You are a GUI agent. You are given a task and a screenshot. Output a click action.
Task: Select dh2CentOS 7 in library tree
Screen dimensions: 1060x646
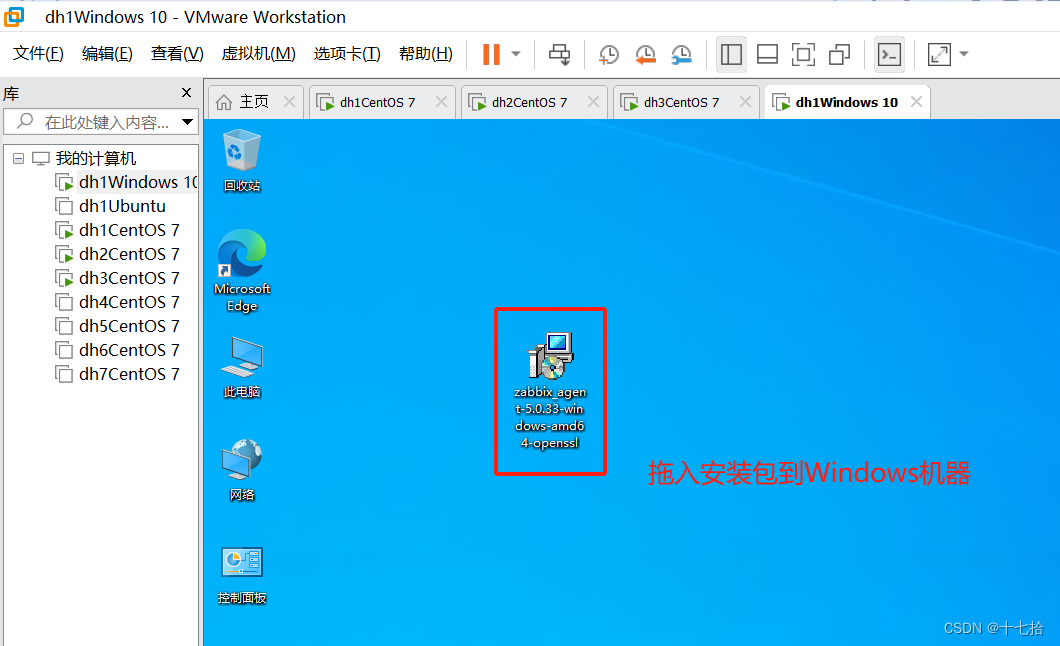point(129,254)
